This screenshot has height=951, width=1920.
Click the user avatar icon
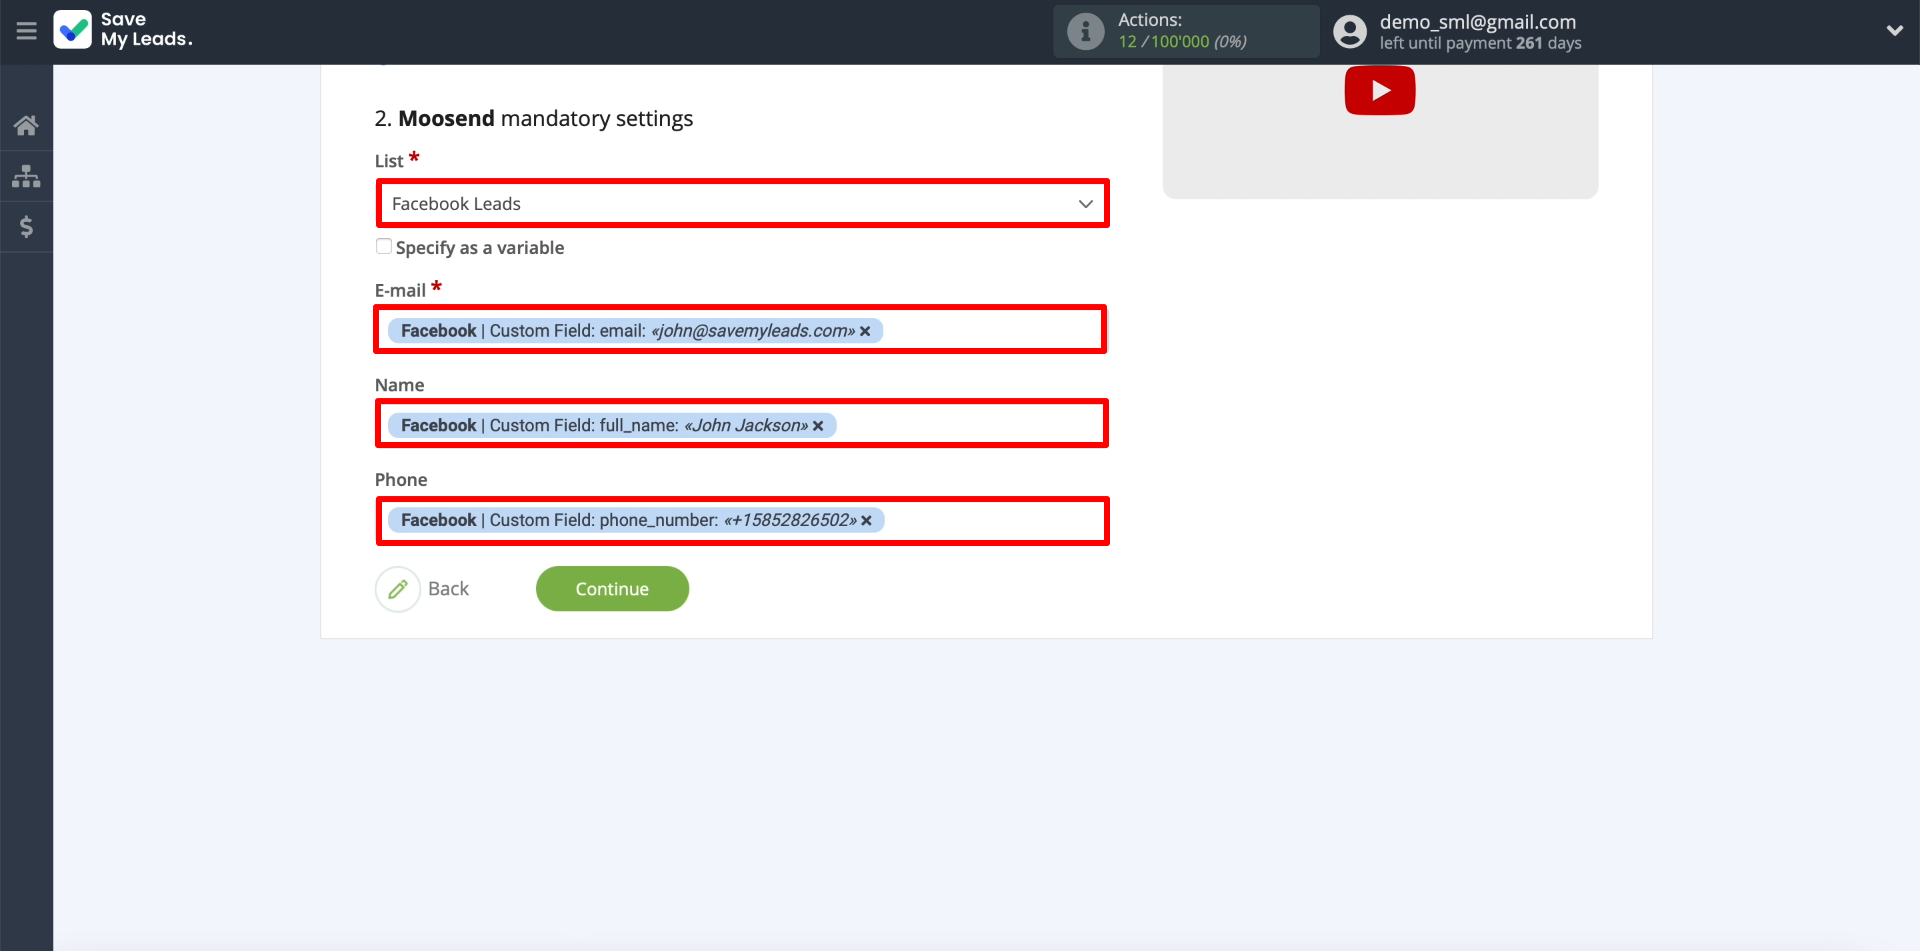[x=1350, y=32]
